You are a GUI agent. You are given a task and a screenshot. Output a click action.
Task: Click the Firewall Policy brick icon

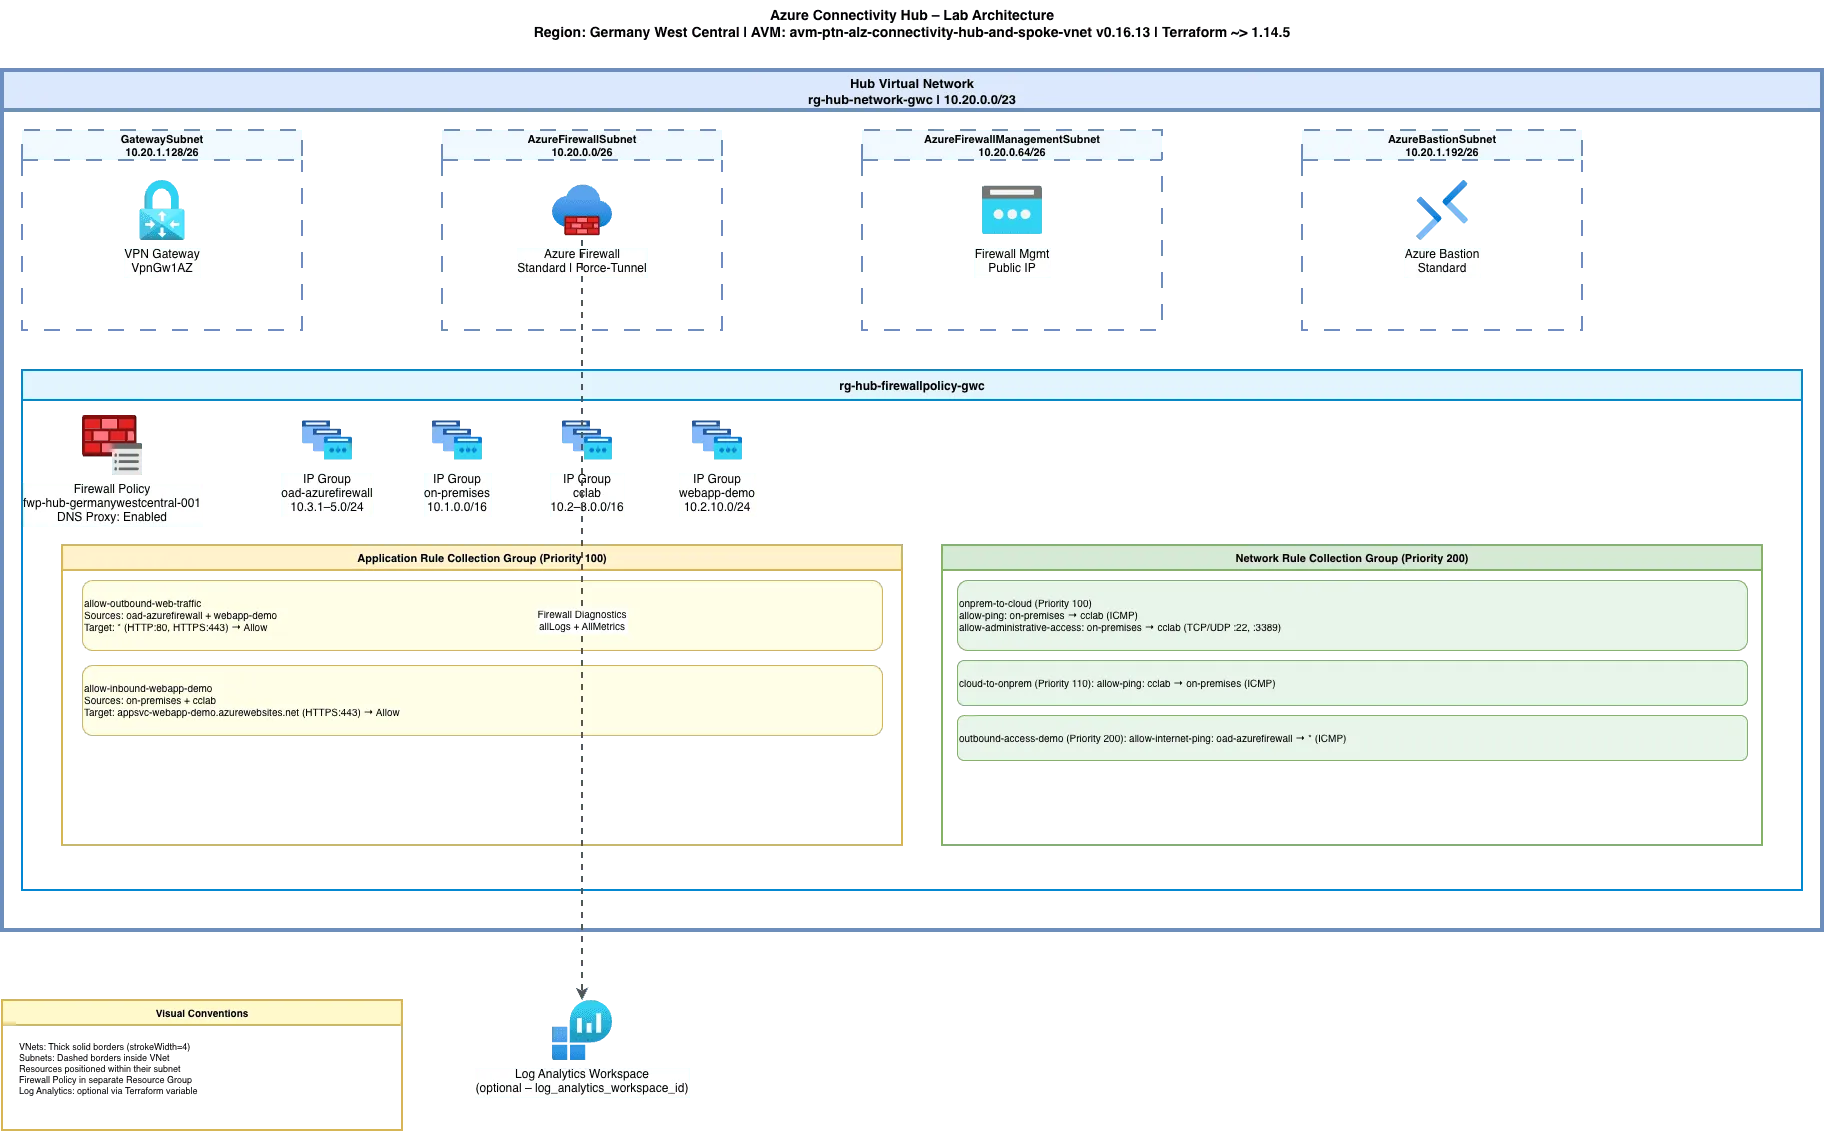pos(112,445)
